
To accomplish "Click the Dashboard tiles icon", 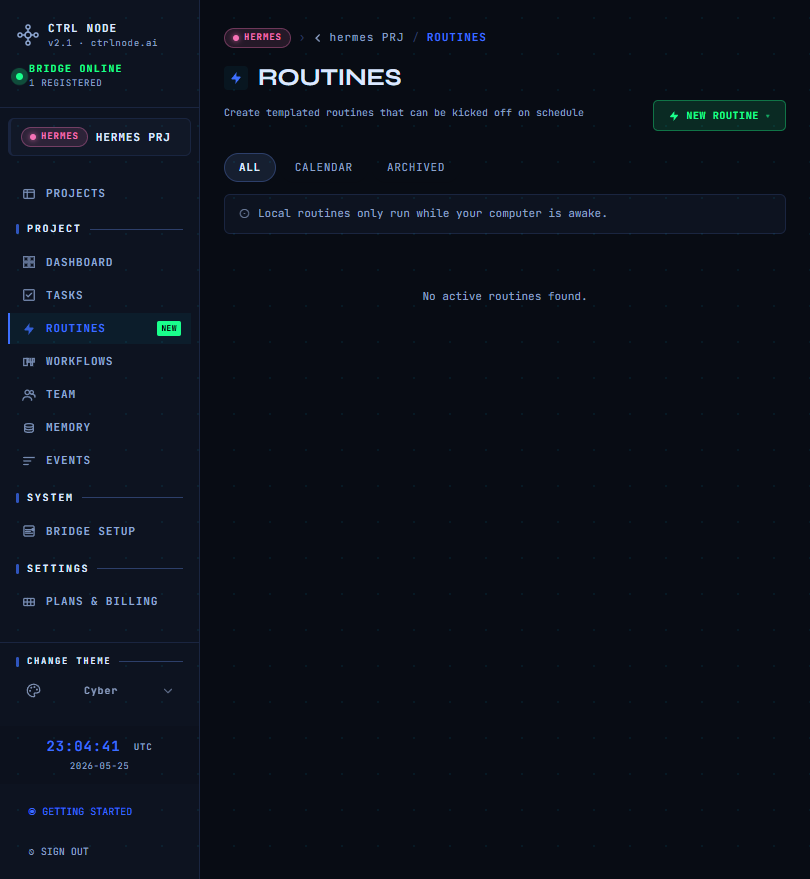I will coord(29,262).
